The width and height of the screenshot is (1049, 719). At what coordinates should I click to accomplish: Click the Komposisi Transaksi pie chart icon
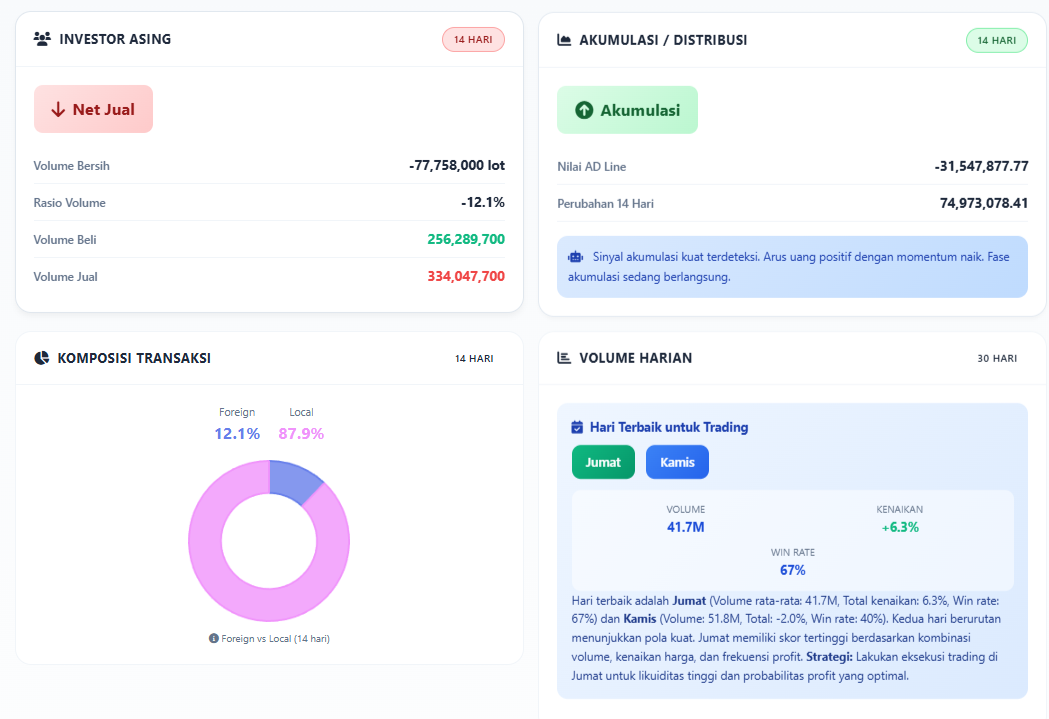tap(42, 358)
